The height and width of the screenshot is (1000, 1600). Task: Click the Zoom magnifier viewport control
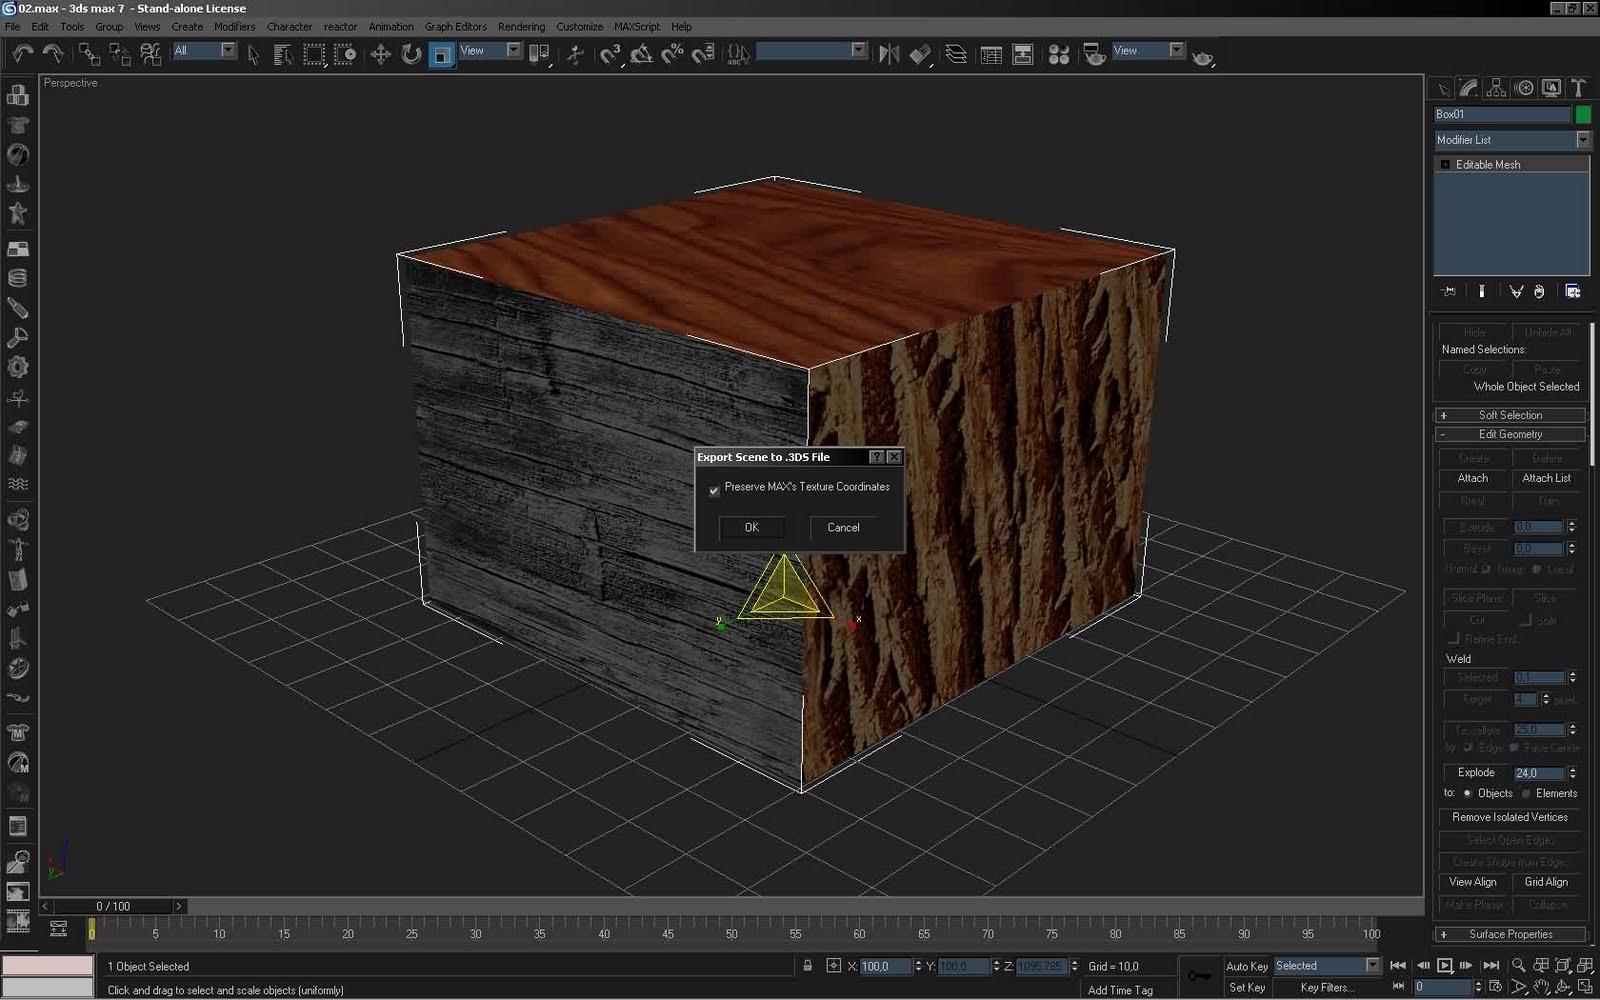pyautogui.click(x=1518, y=966)
